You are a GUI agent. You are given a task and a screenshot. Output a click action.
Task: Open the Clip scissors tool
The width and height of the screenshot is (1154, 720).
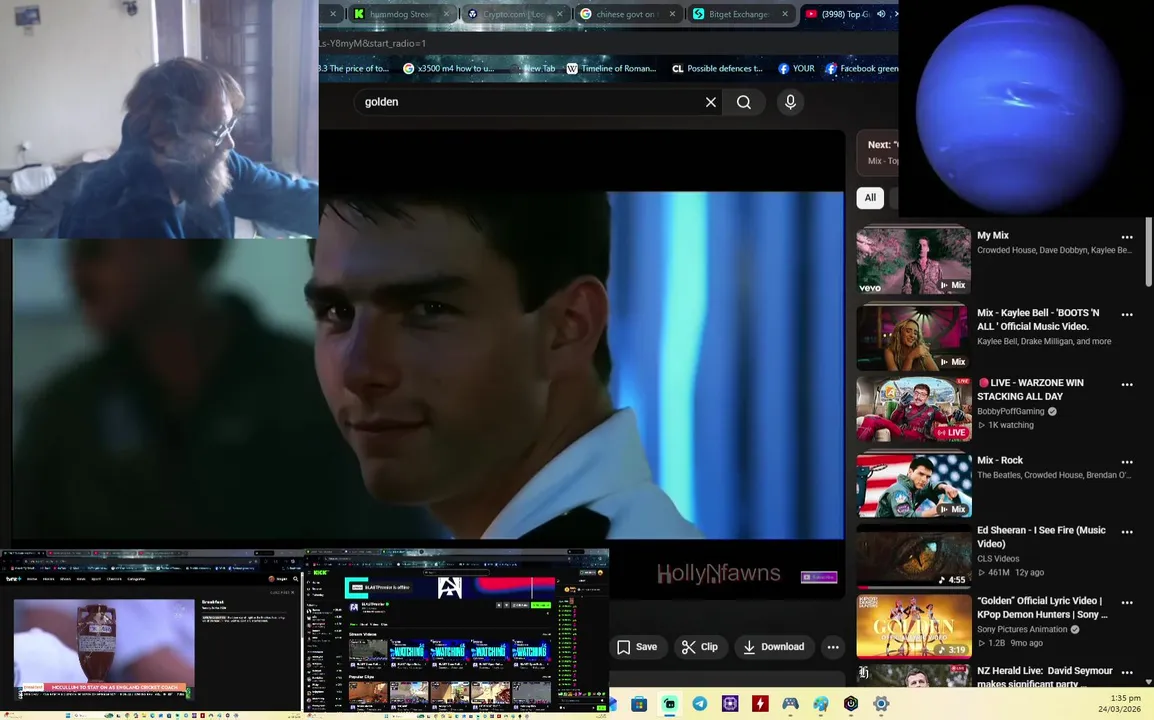click(700, 646)
